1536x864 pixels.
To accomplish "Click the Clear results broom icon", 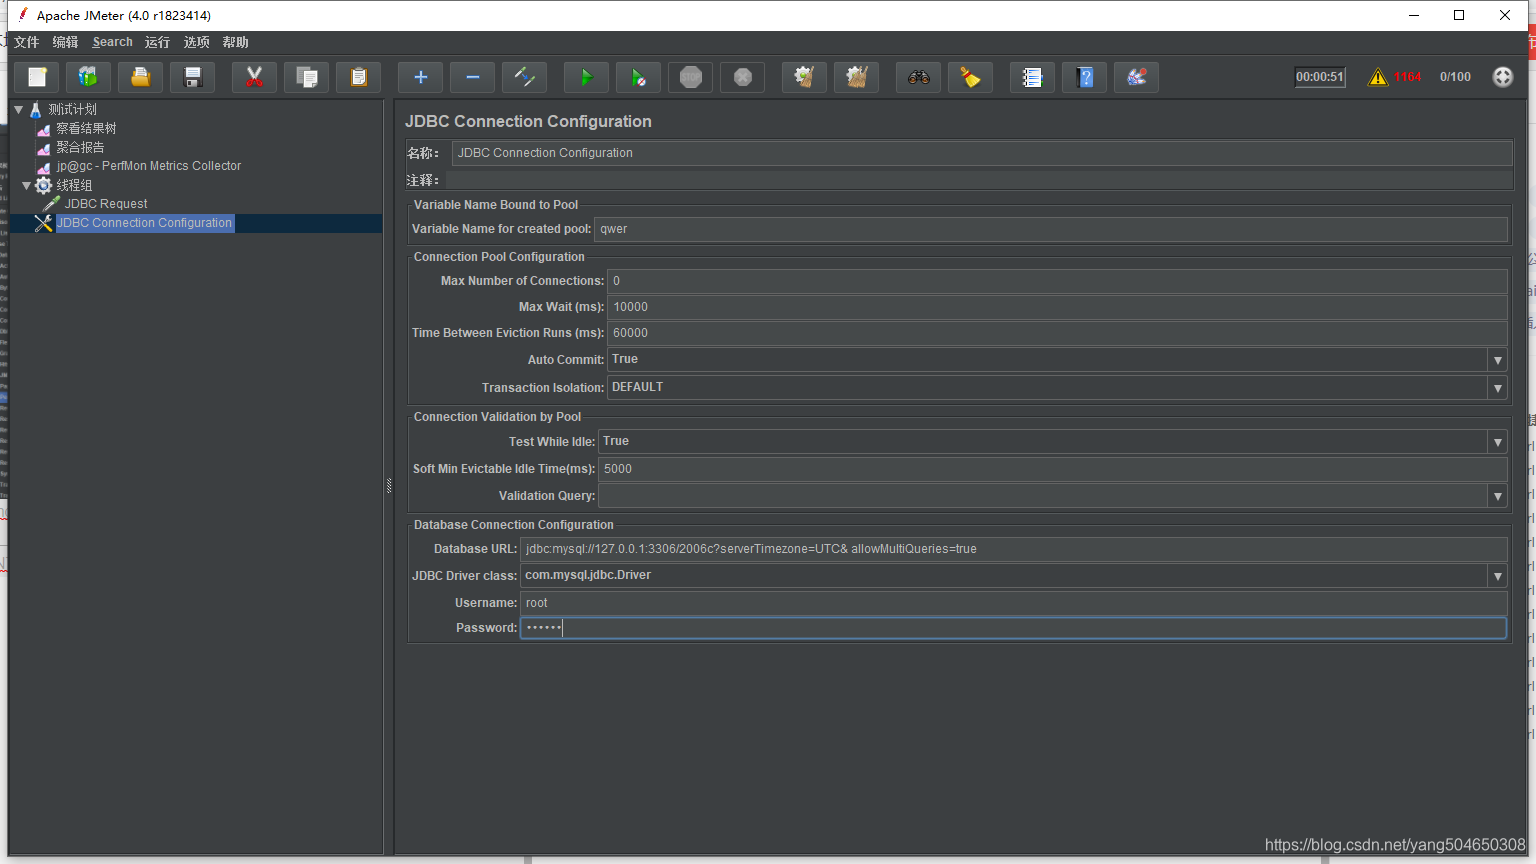I will [x=805, y=77].
